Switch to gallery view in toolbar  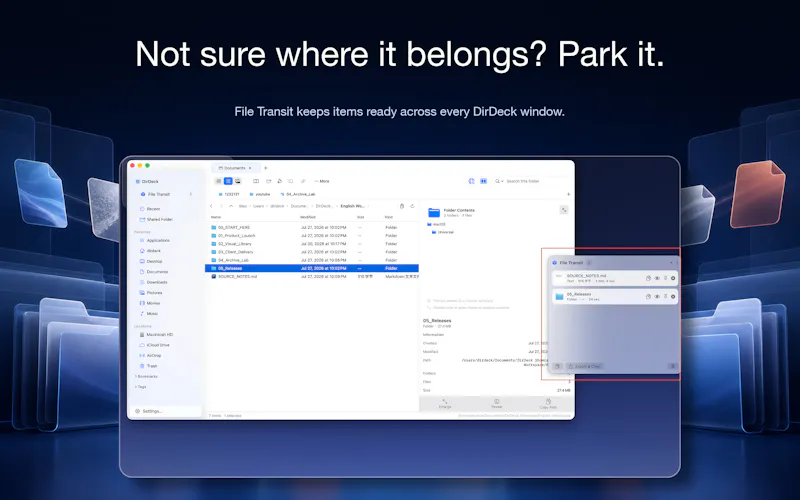coord(238,181)
